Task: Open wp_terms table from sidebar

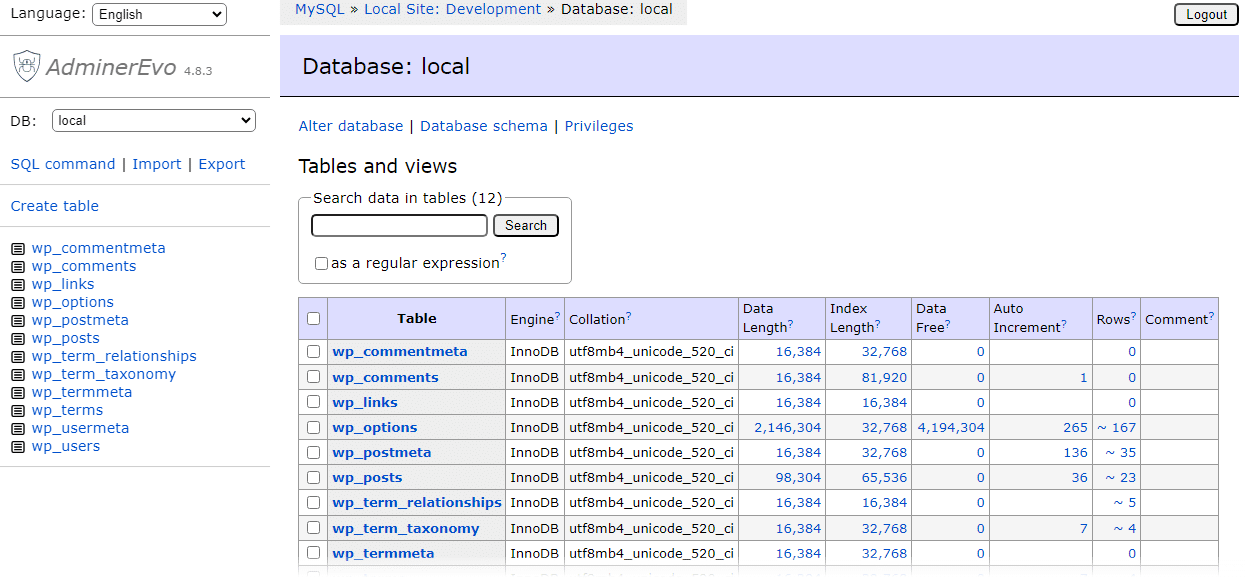Action: [67, 411]
